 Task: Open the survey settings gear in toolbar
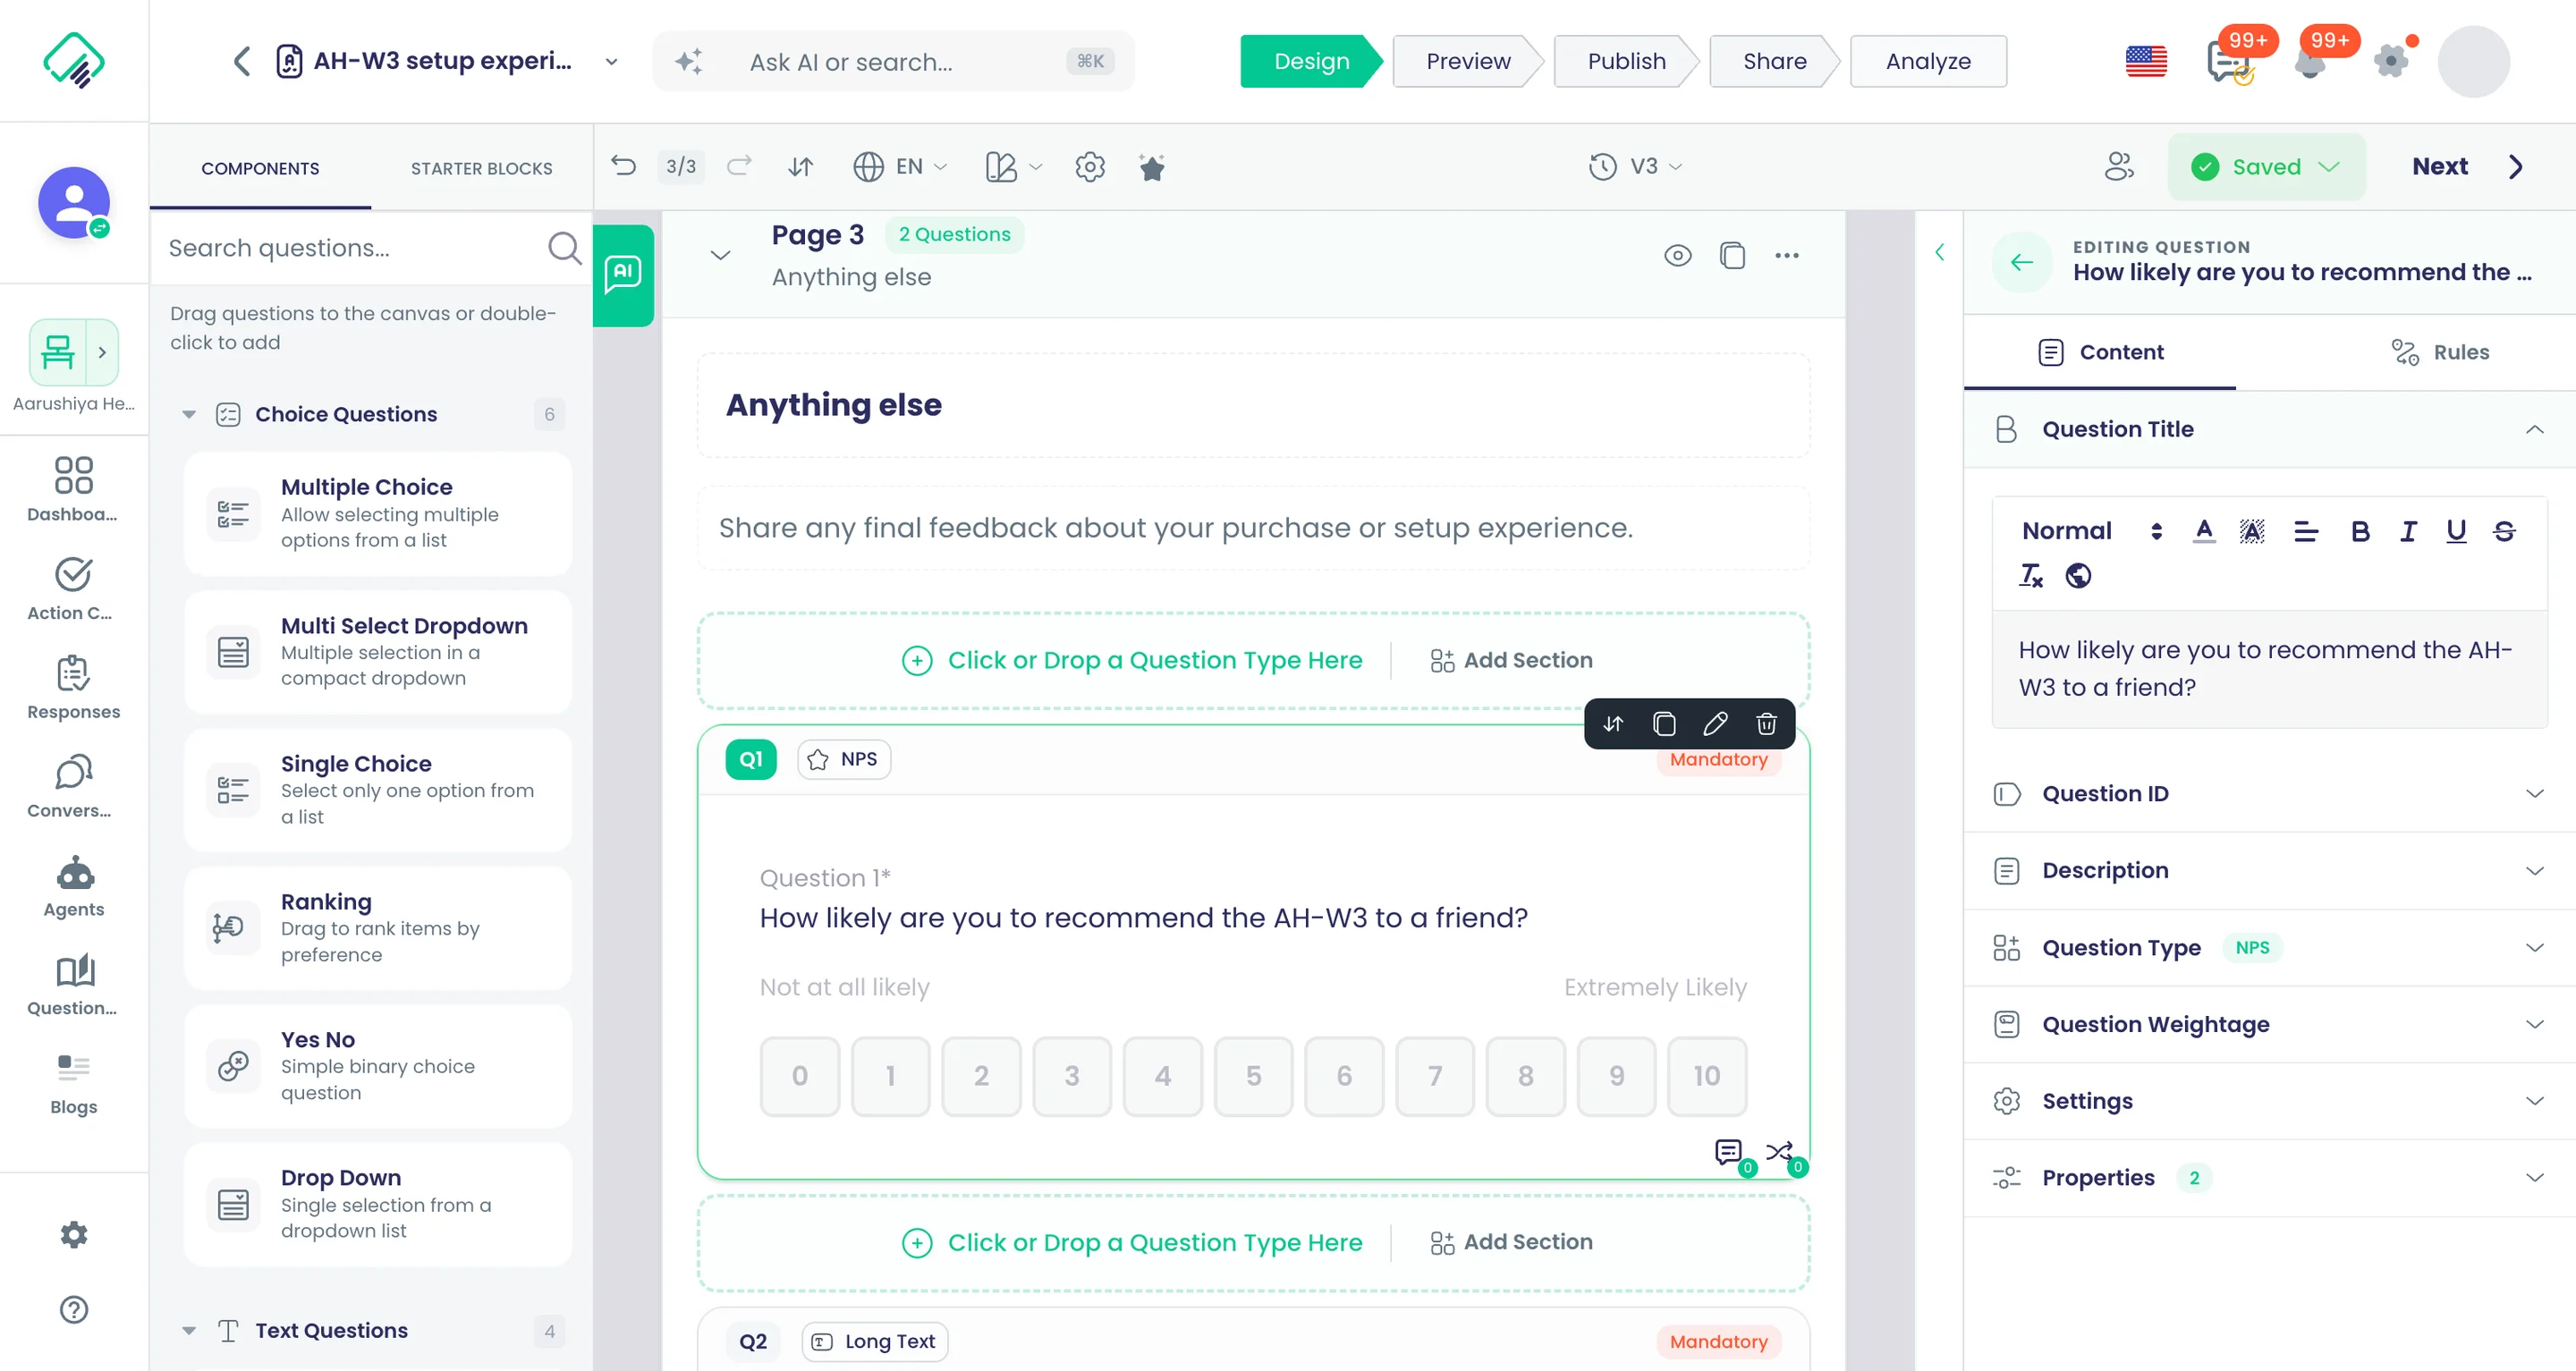(x=1090, y=166)
